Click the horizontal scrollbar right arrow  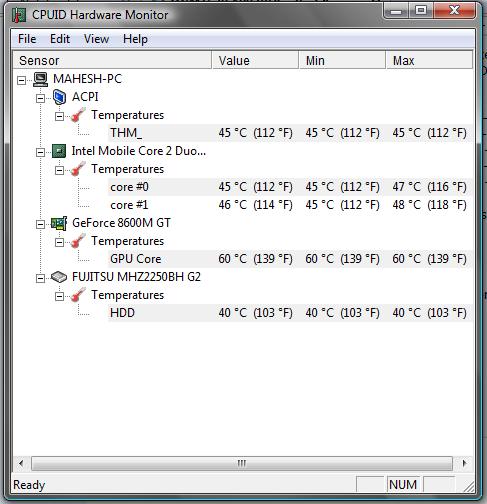click(464, 463)
